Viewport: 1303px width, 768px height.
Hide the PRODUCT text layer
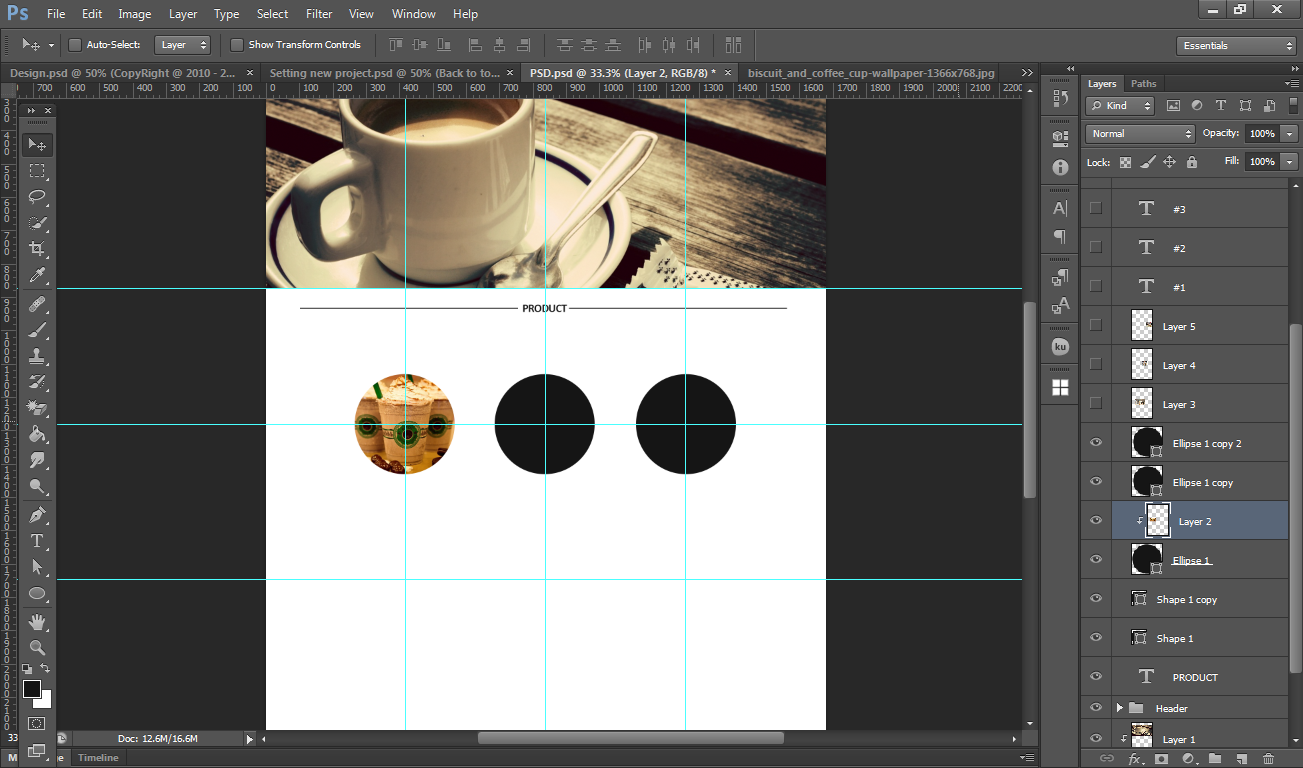tap(1096, 677)
